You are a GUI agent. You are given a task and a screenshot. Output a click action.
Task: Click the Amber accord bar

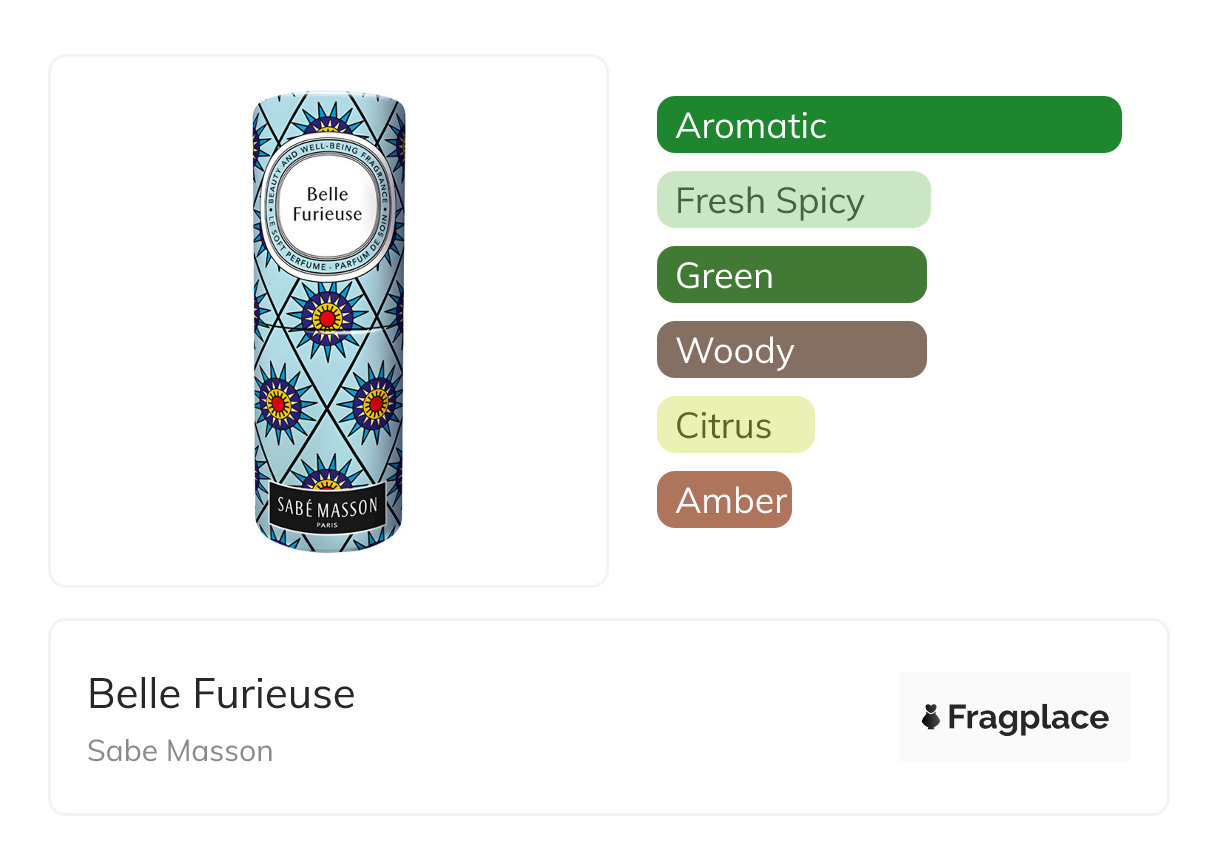[724, 500]
